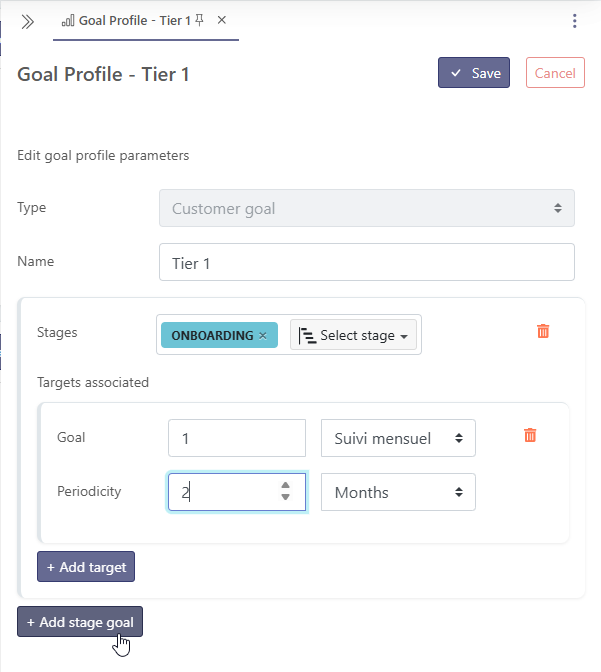
Task: Decrease periodicity with down stepper arrow
Action: click(286, 497)
